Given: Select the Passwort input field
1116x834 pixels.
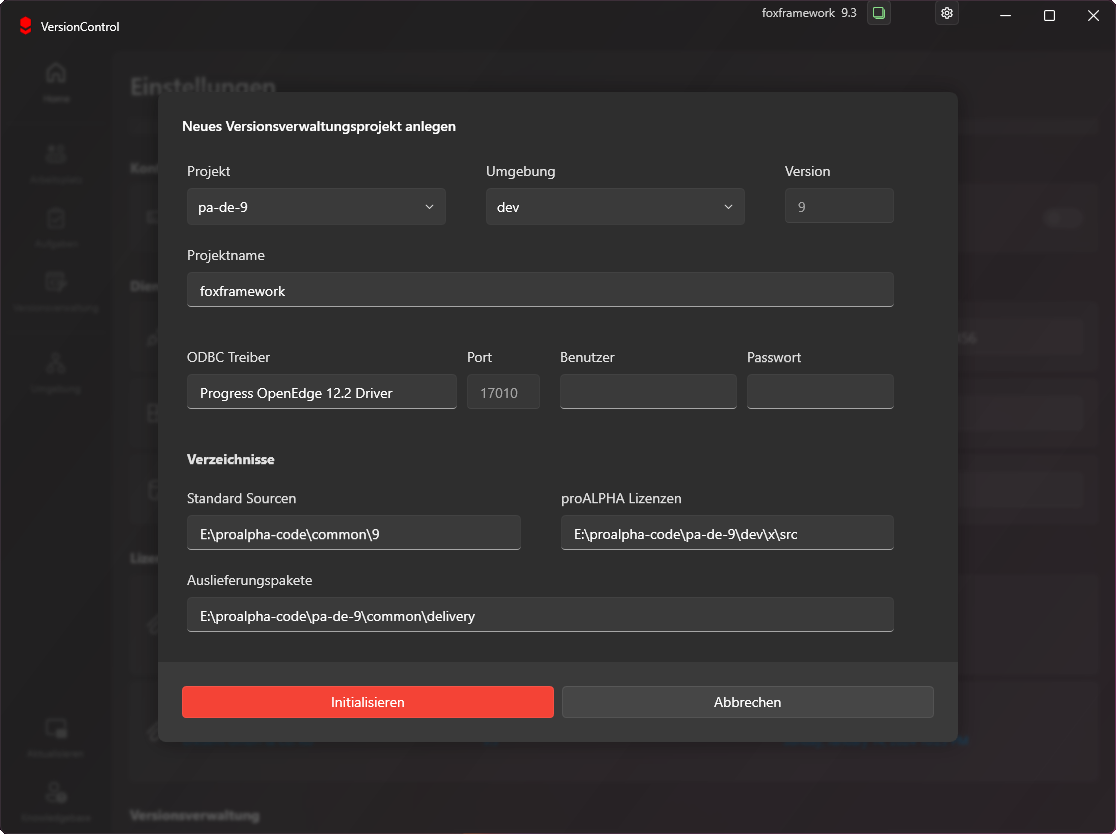Looking at the screenshot, I should coord(820,392).
